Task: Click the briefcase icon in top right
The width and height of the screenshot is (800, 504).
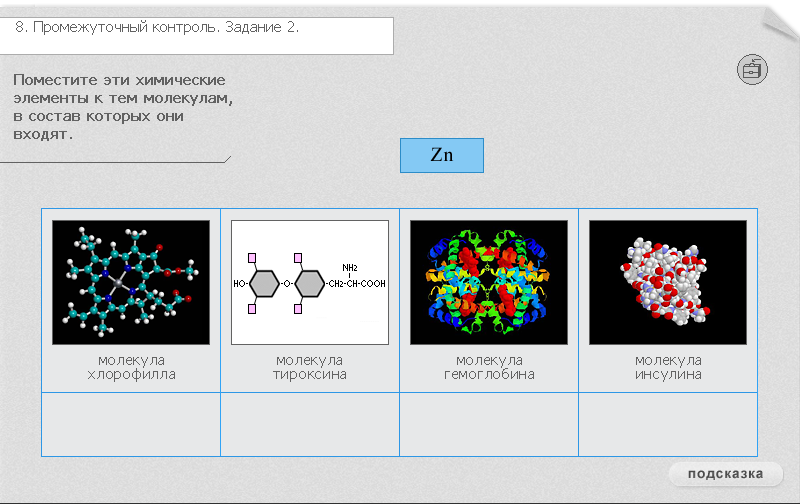Action: 752,69
